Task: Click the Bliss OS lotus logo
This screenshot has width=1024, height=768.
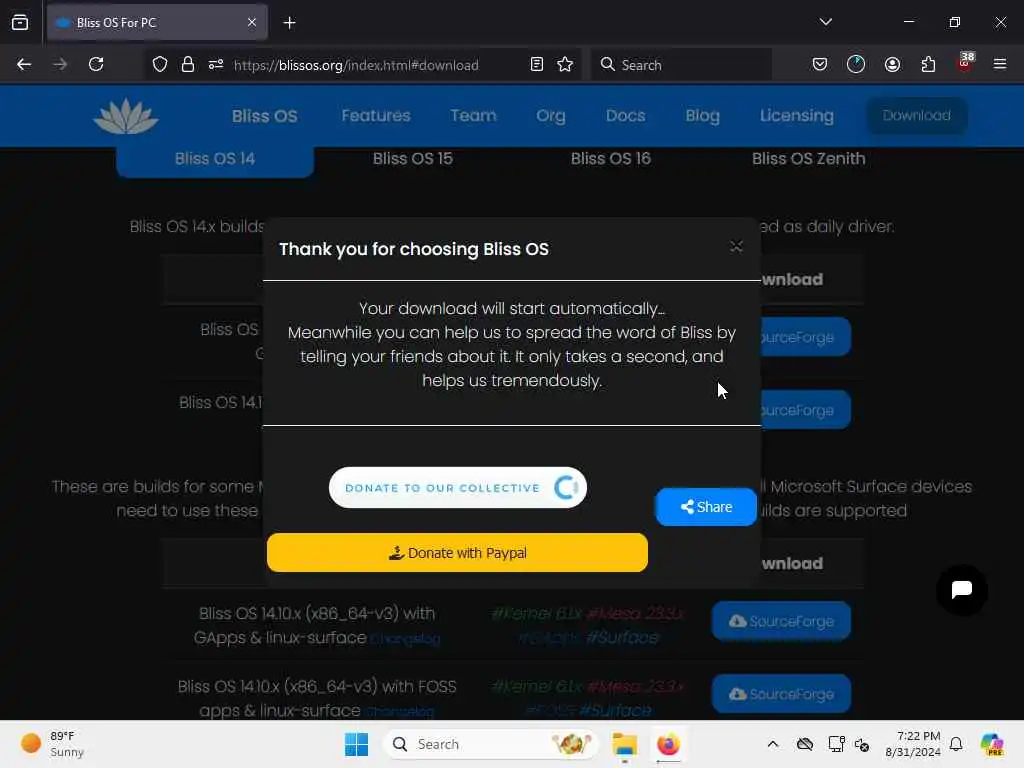Action: coord(125,116)
